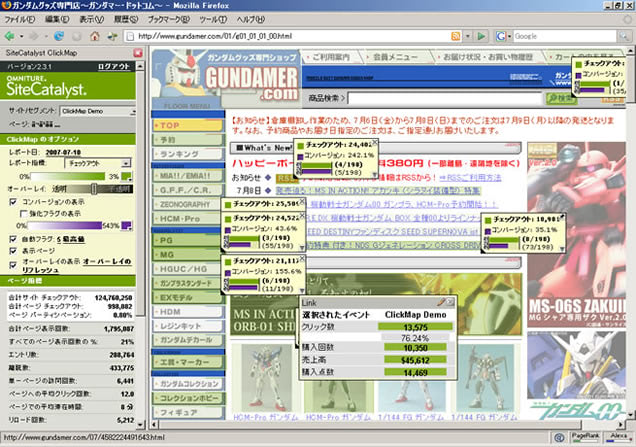Click the @ status bar icon

(559, 437)
